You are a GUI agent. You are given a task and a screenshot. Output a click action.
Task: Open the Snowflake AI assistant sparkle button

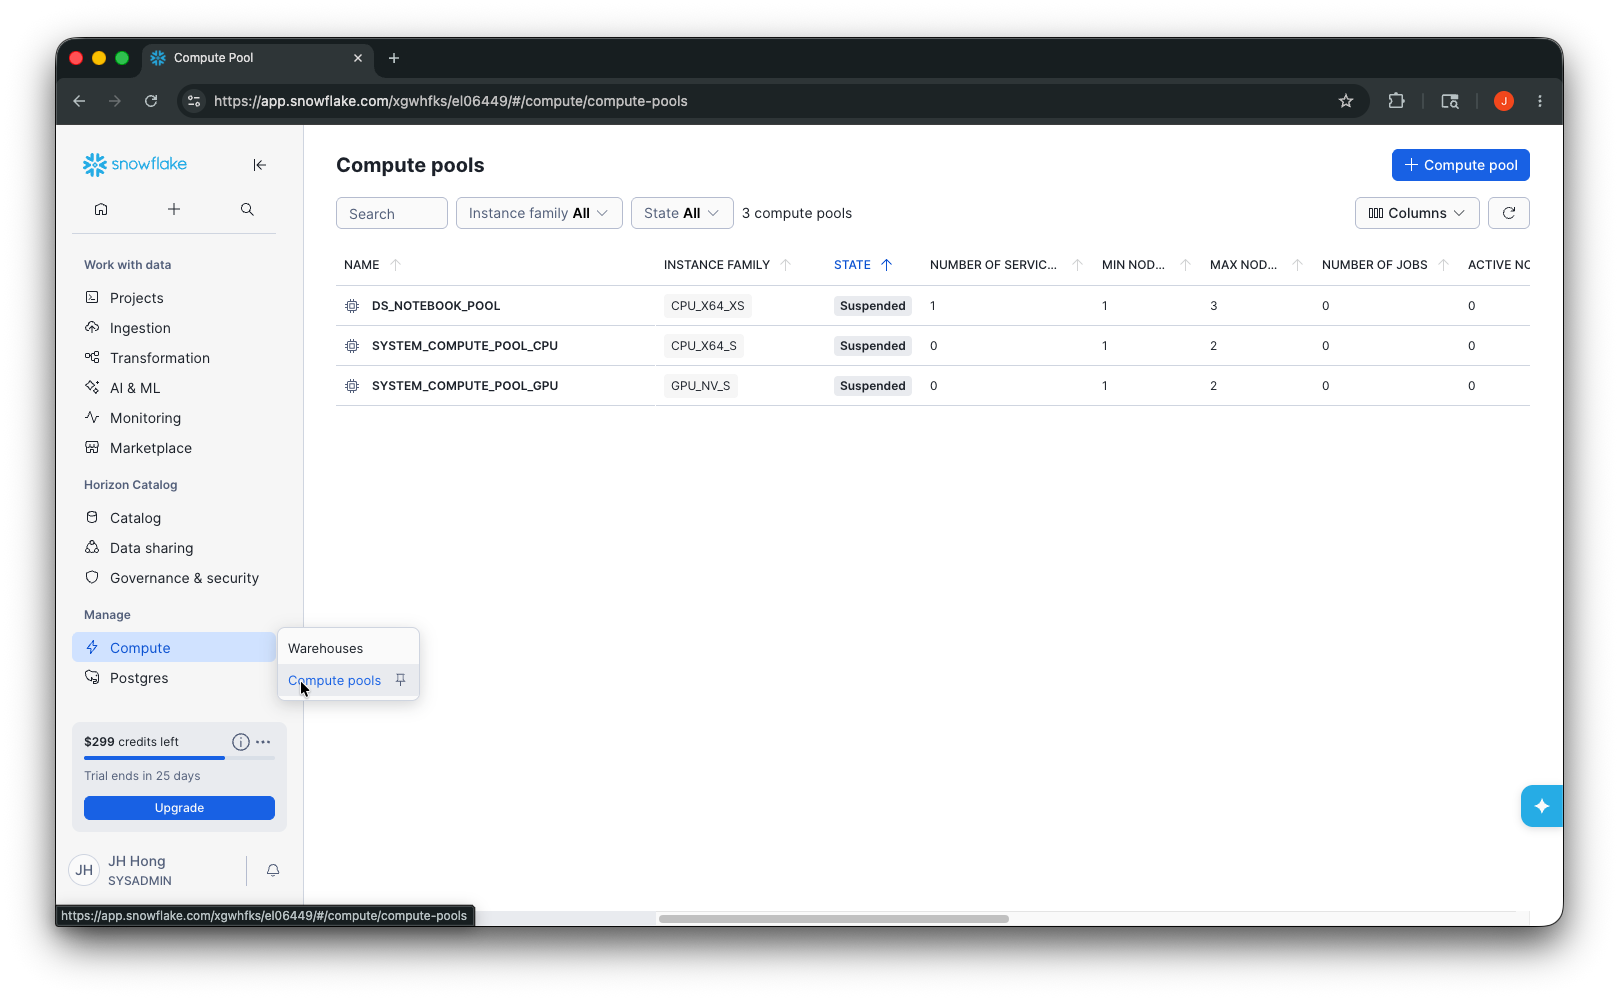1541,806
